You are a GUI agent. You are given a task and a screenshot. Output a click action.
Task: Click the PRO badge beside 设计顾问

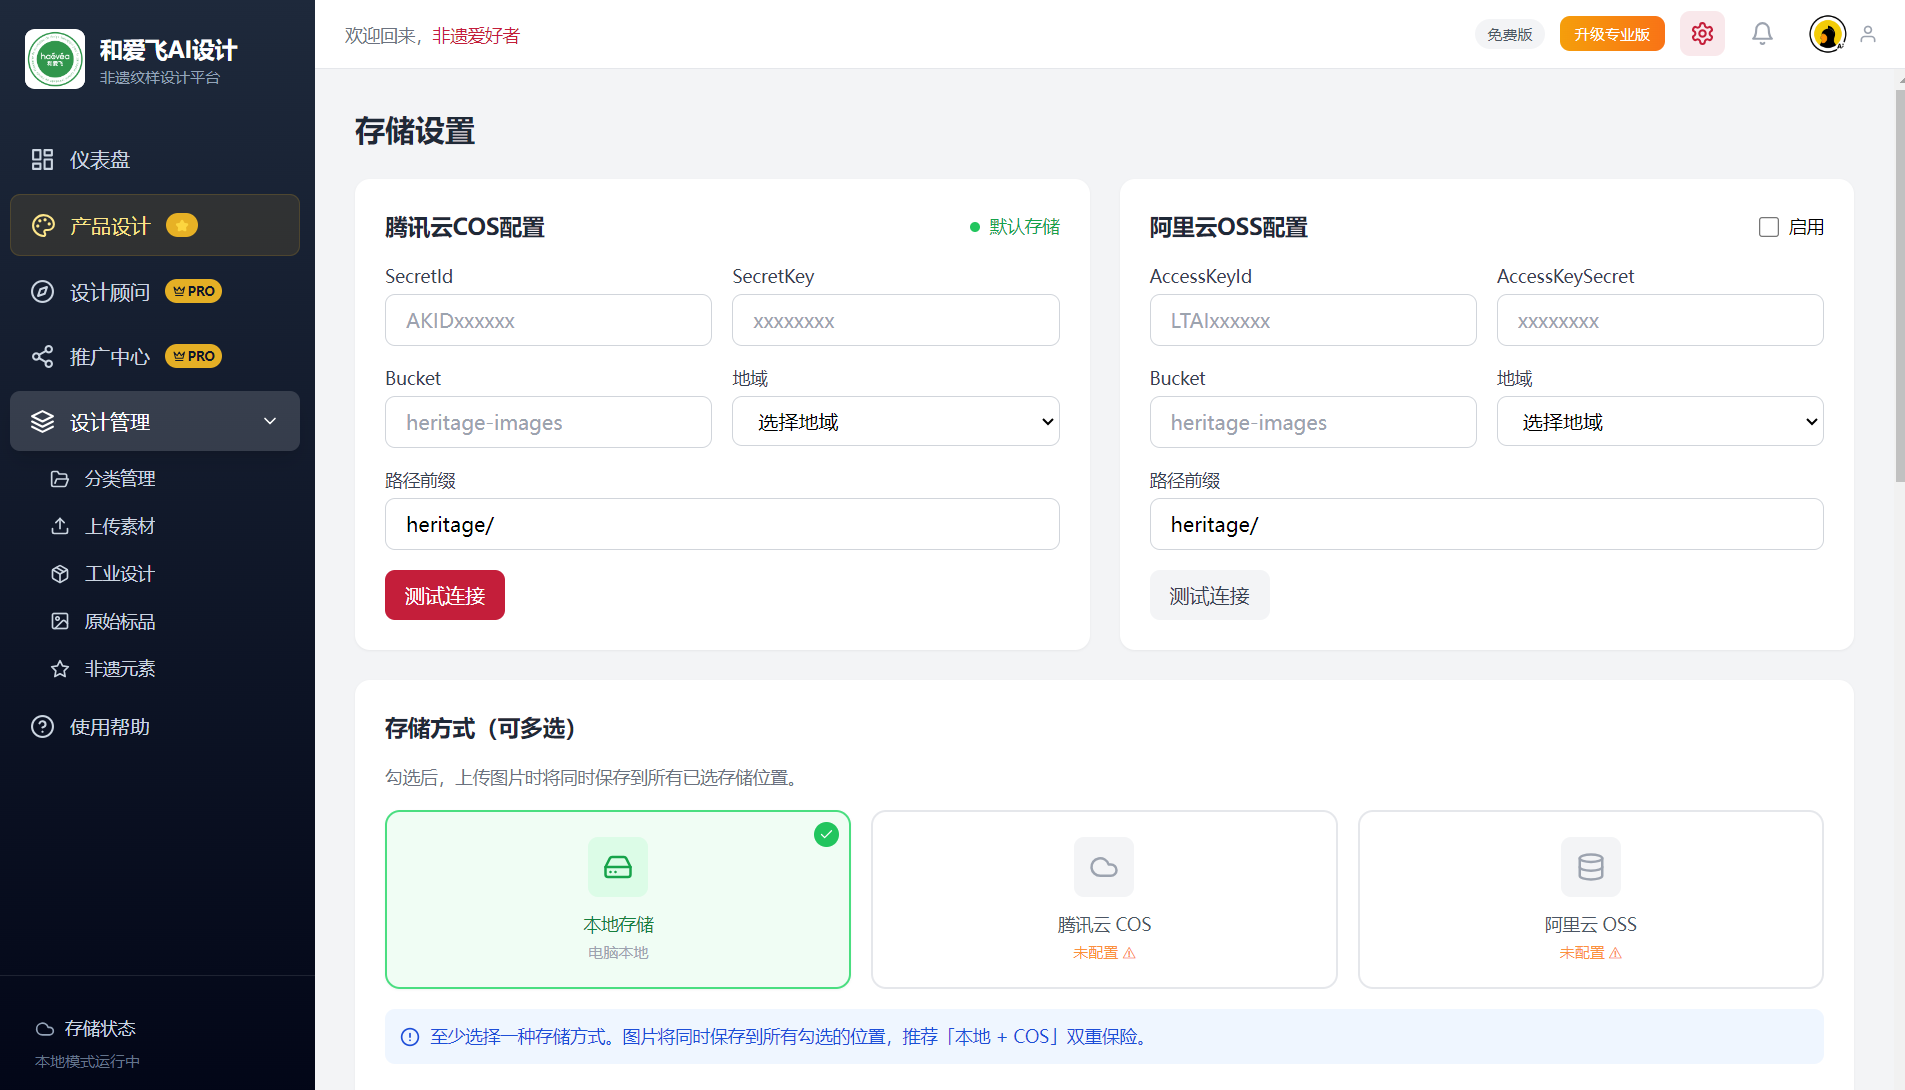[193, 291]
